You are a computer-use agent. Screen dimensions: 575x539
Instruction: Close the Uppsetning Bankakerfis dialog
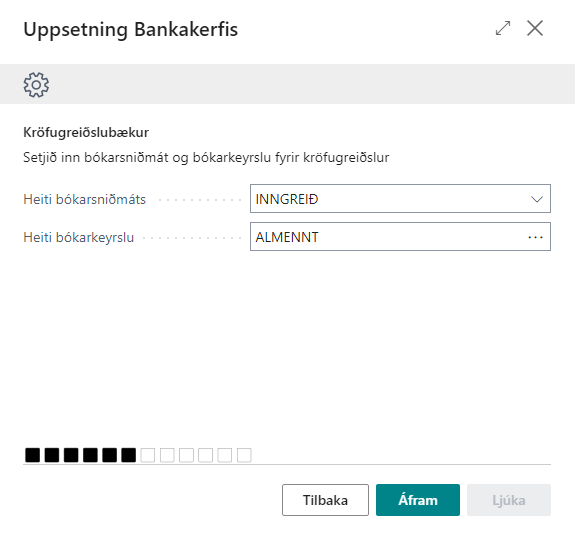pyautogui.click(x=535, y=28)
